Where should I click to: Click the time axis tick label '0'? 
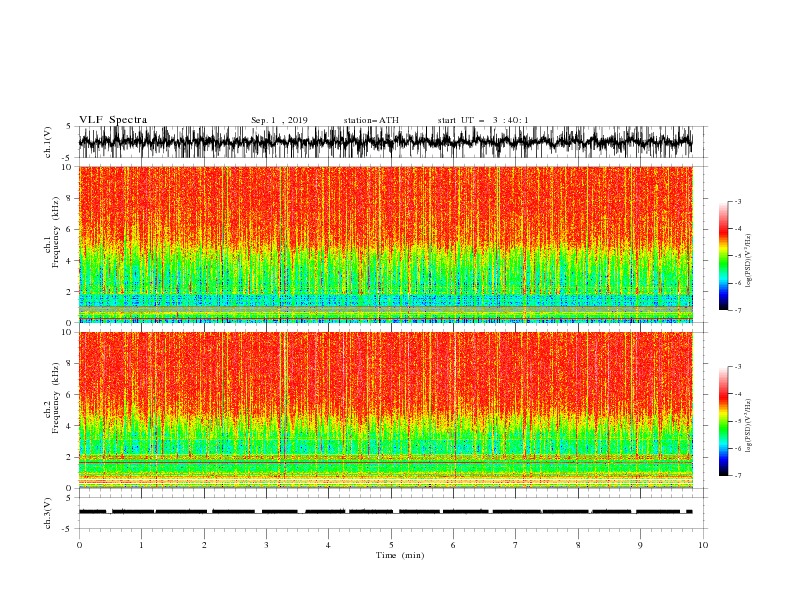[x=79, y=545]
